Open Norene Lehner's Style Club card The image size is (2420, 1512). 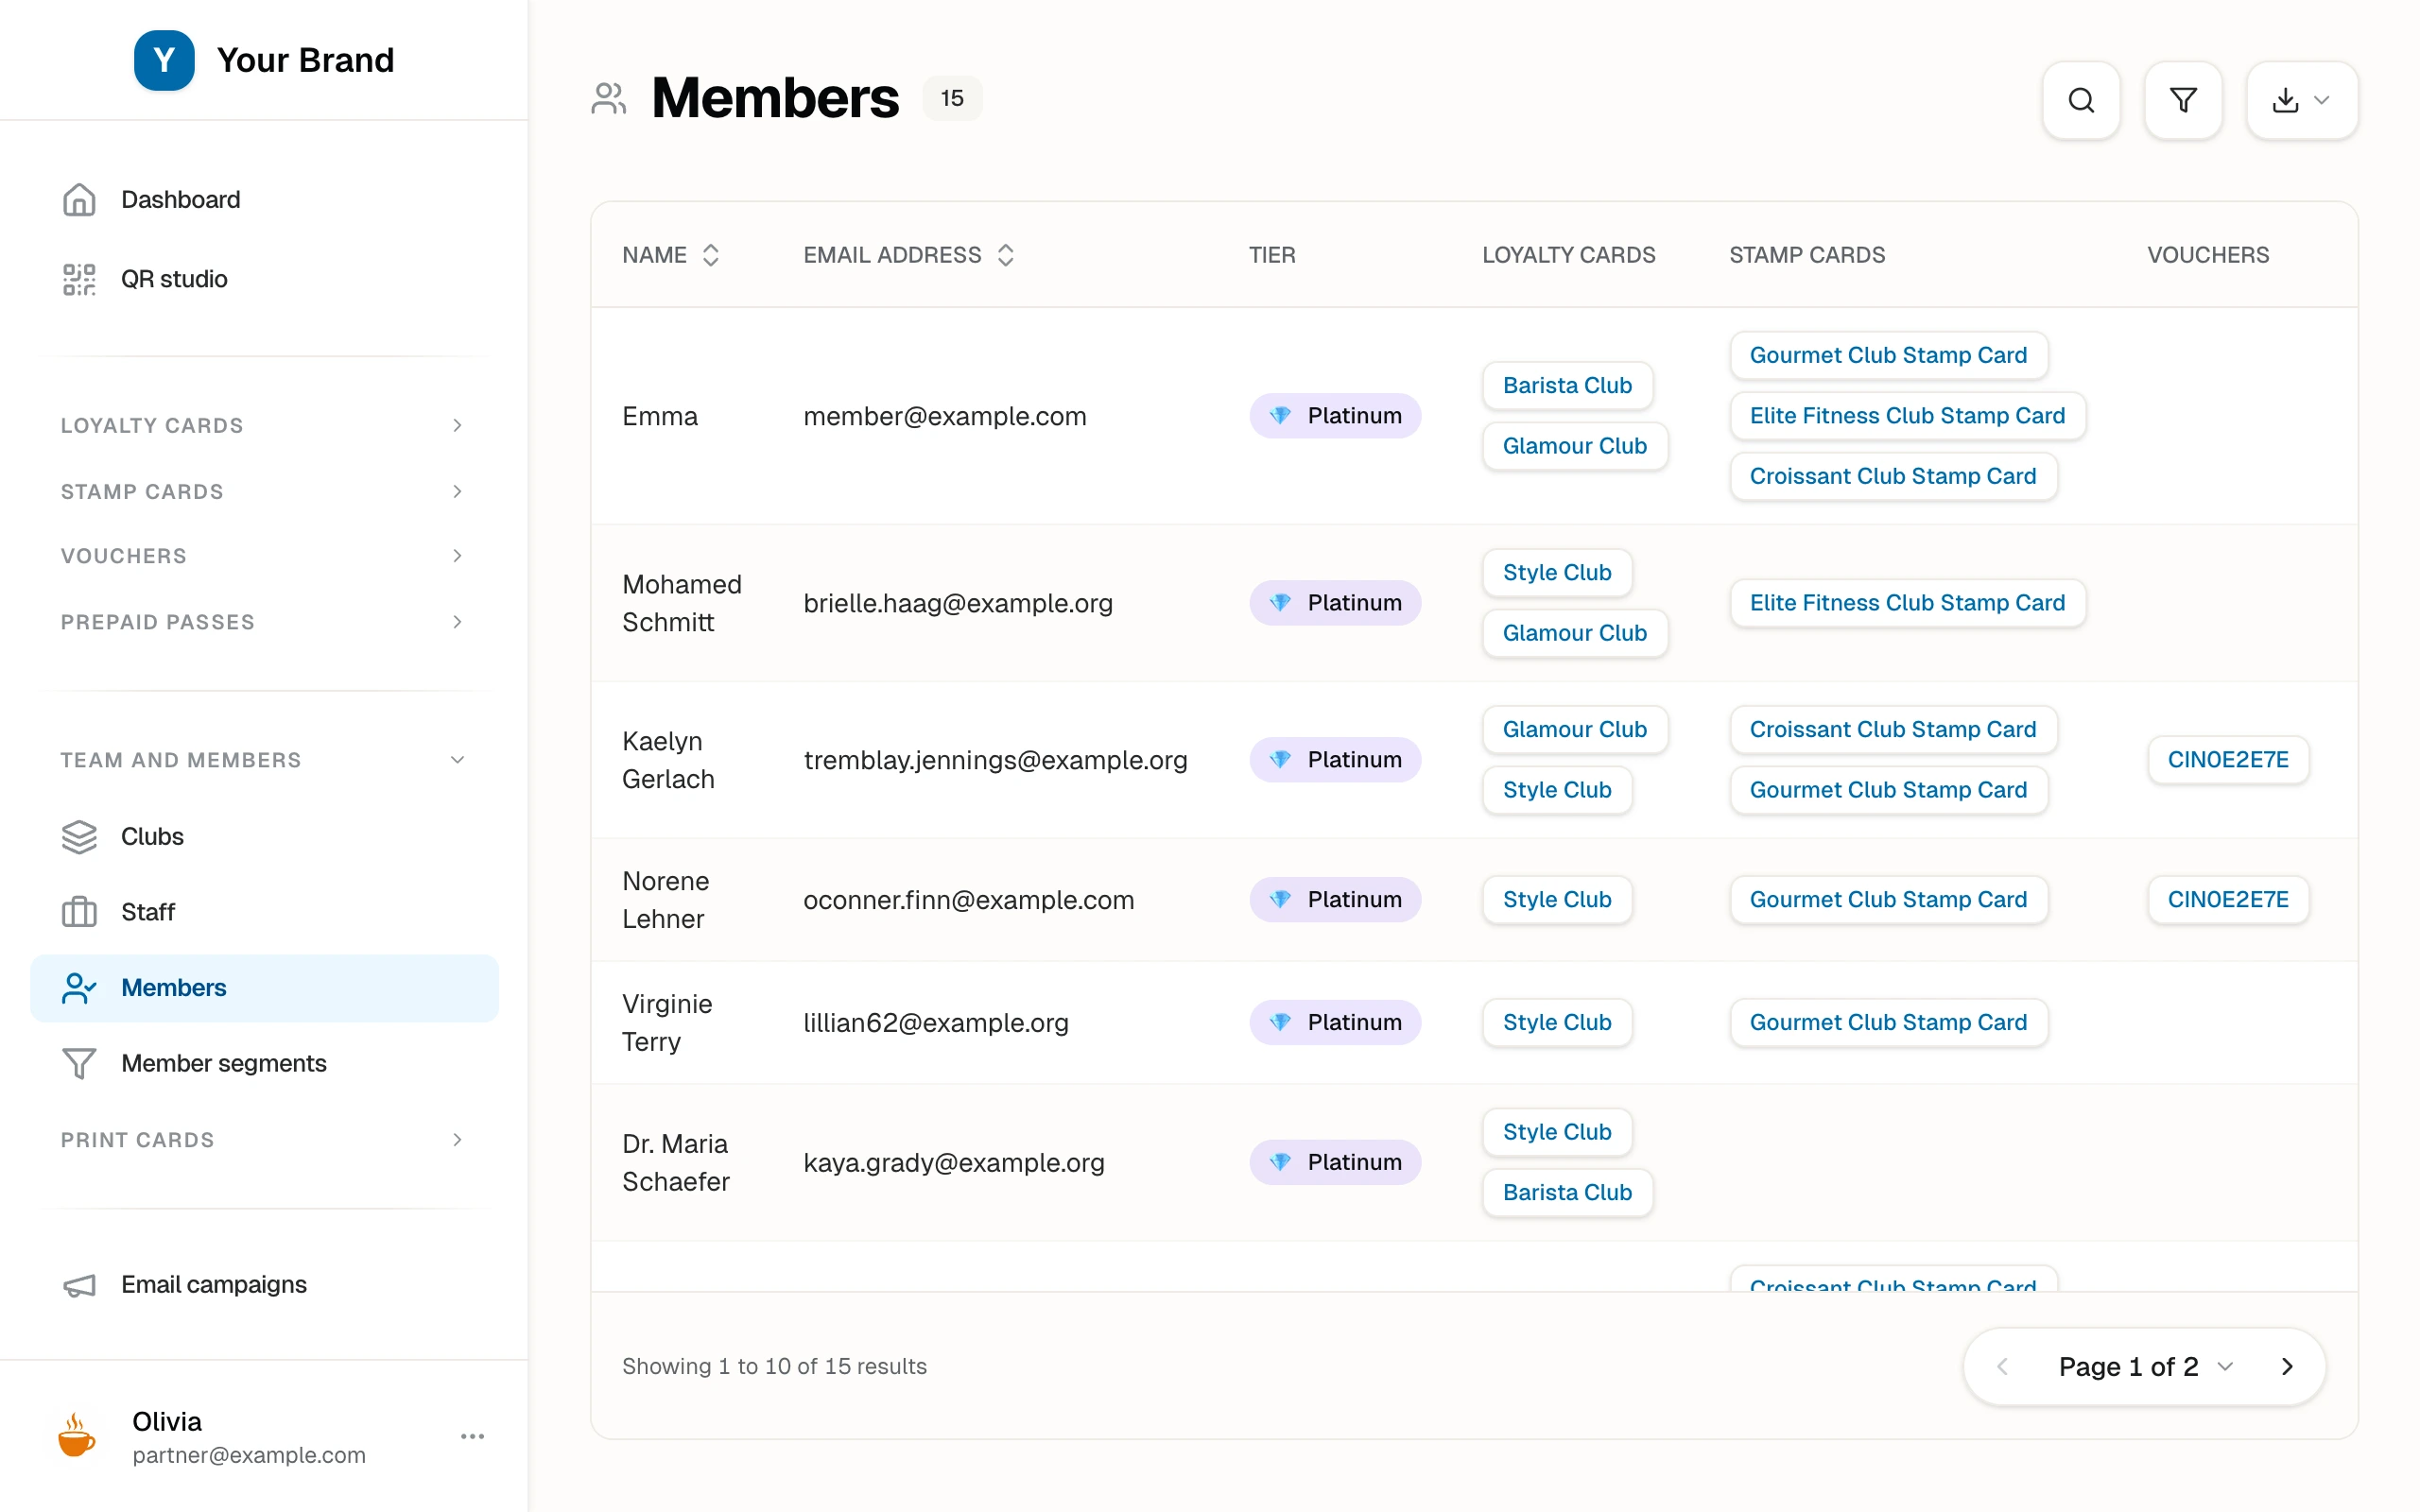[1557, 900]
